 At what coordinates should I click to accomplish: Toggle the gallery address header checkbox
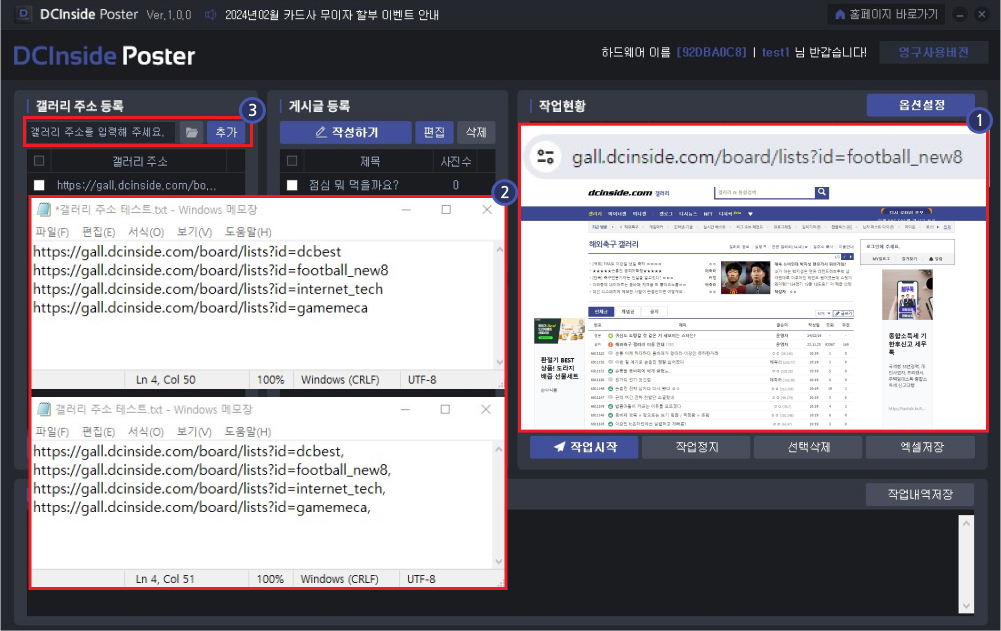[x=39, y=161]
